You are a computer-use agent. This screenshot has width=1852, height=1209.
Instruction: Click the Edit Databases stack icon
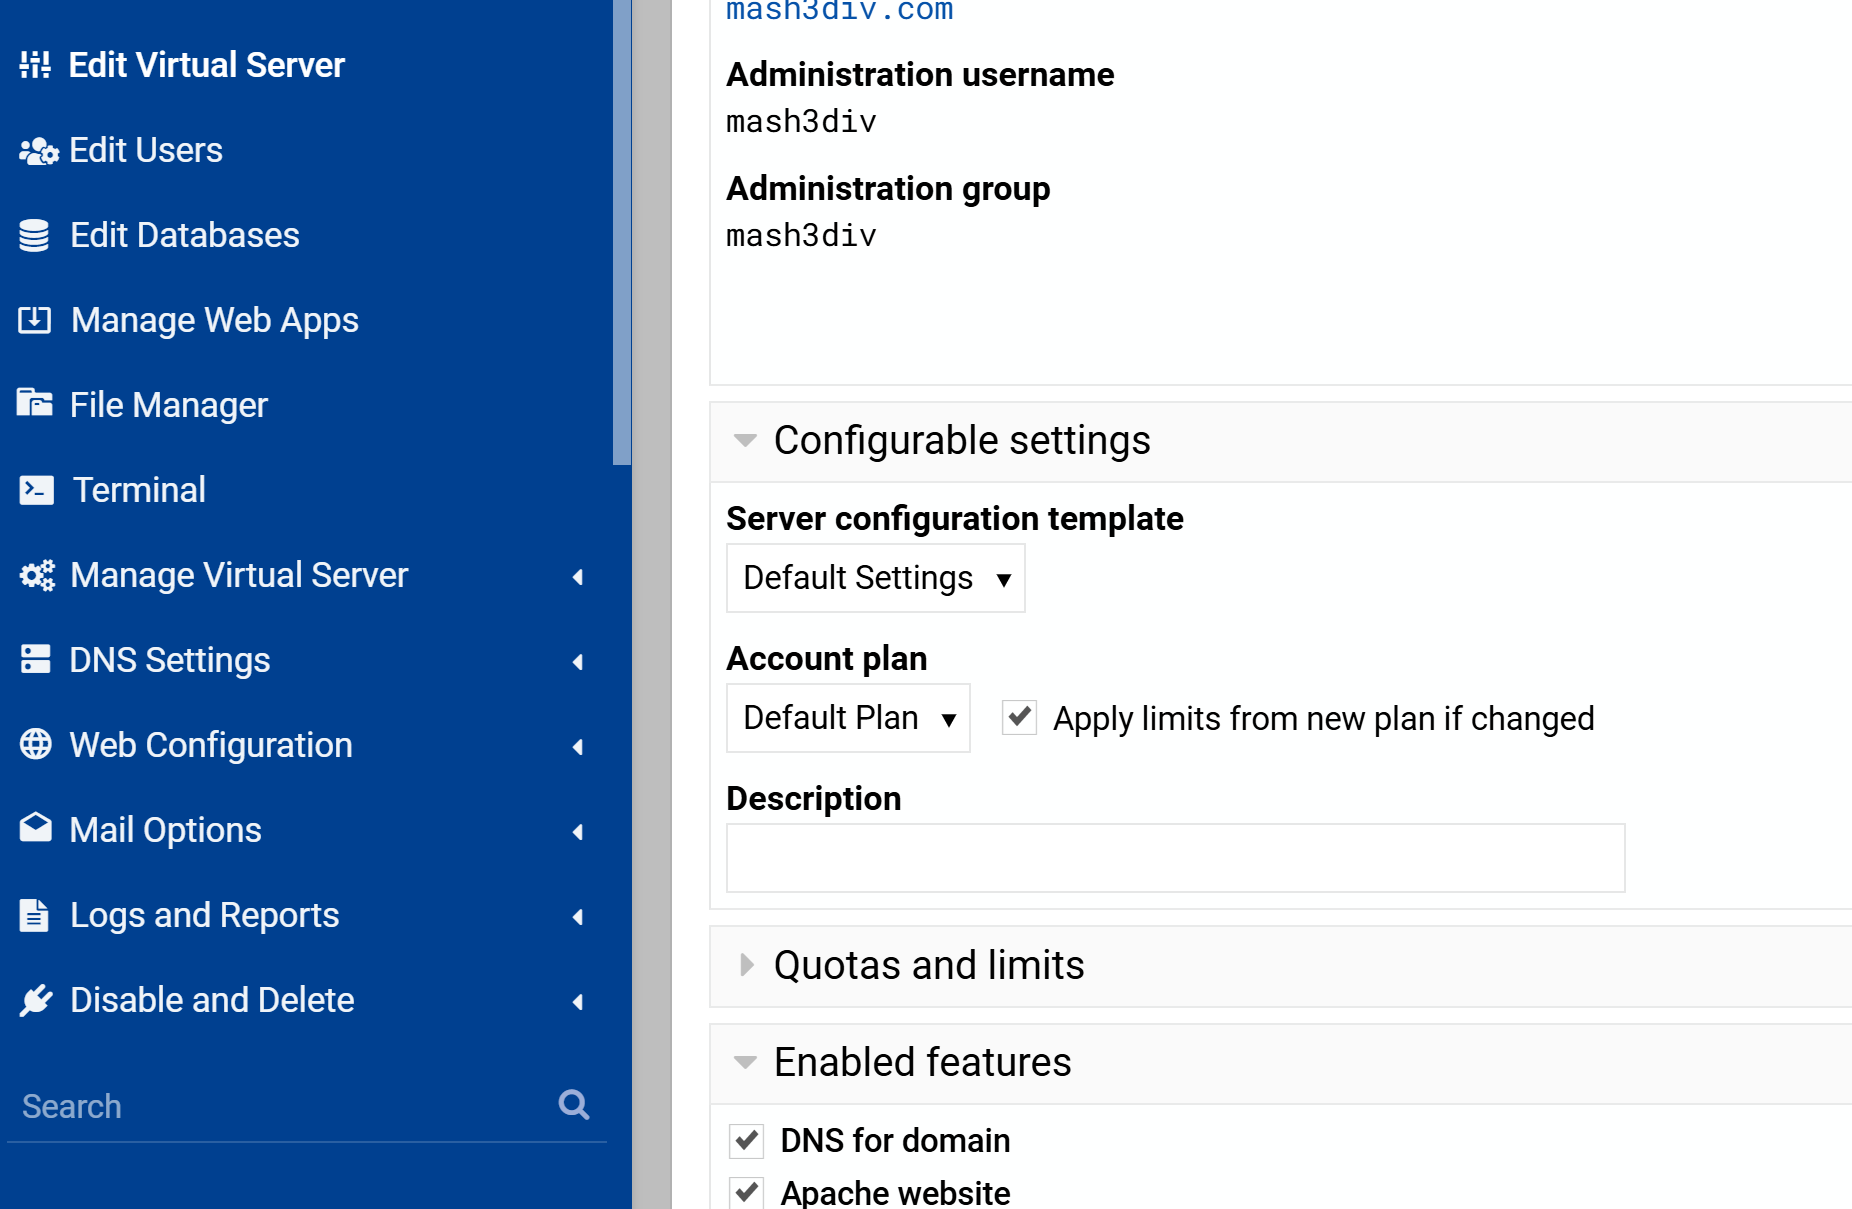pyautogui.click(x=34, y=236)
